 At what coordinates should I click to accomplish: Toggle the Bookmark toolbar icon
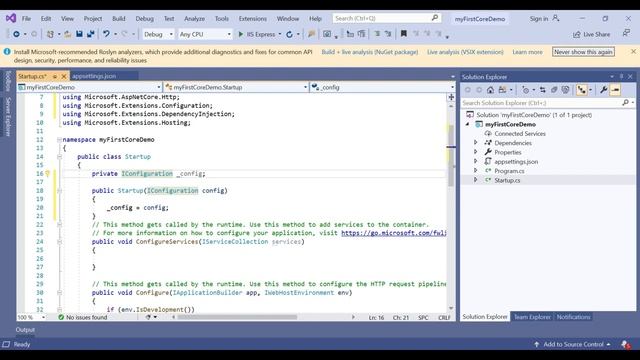404,34
